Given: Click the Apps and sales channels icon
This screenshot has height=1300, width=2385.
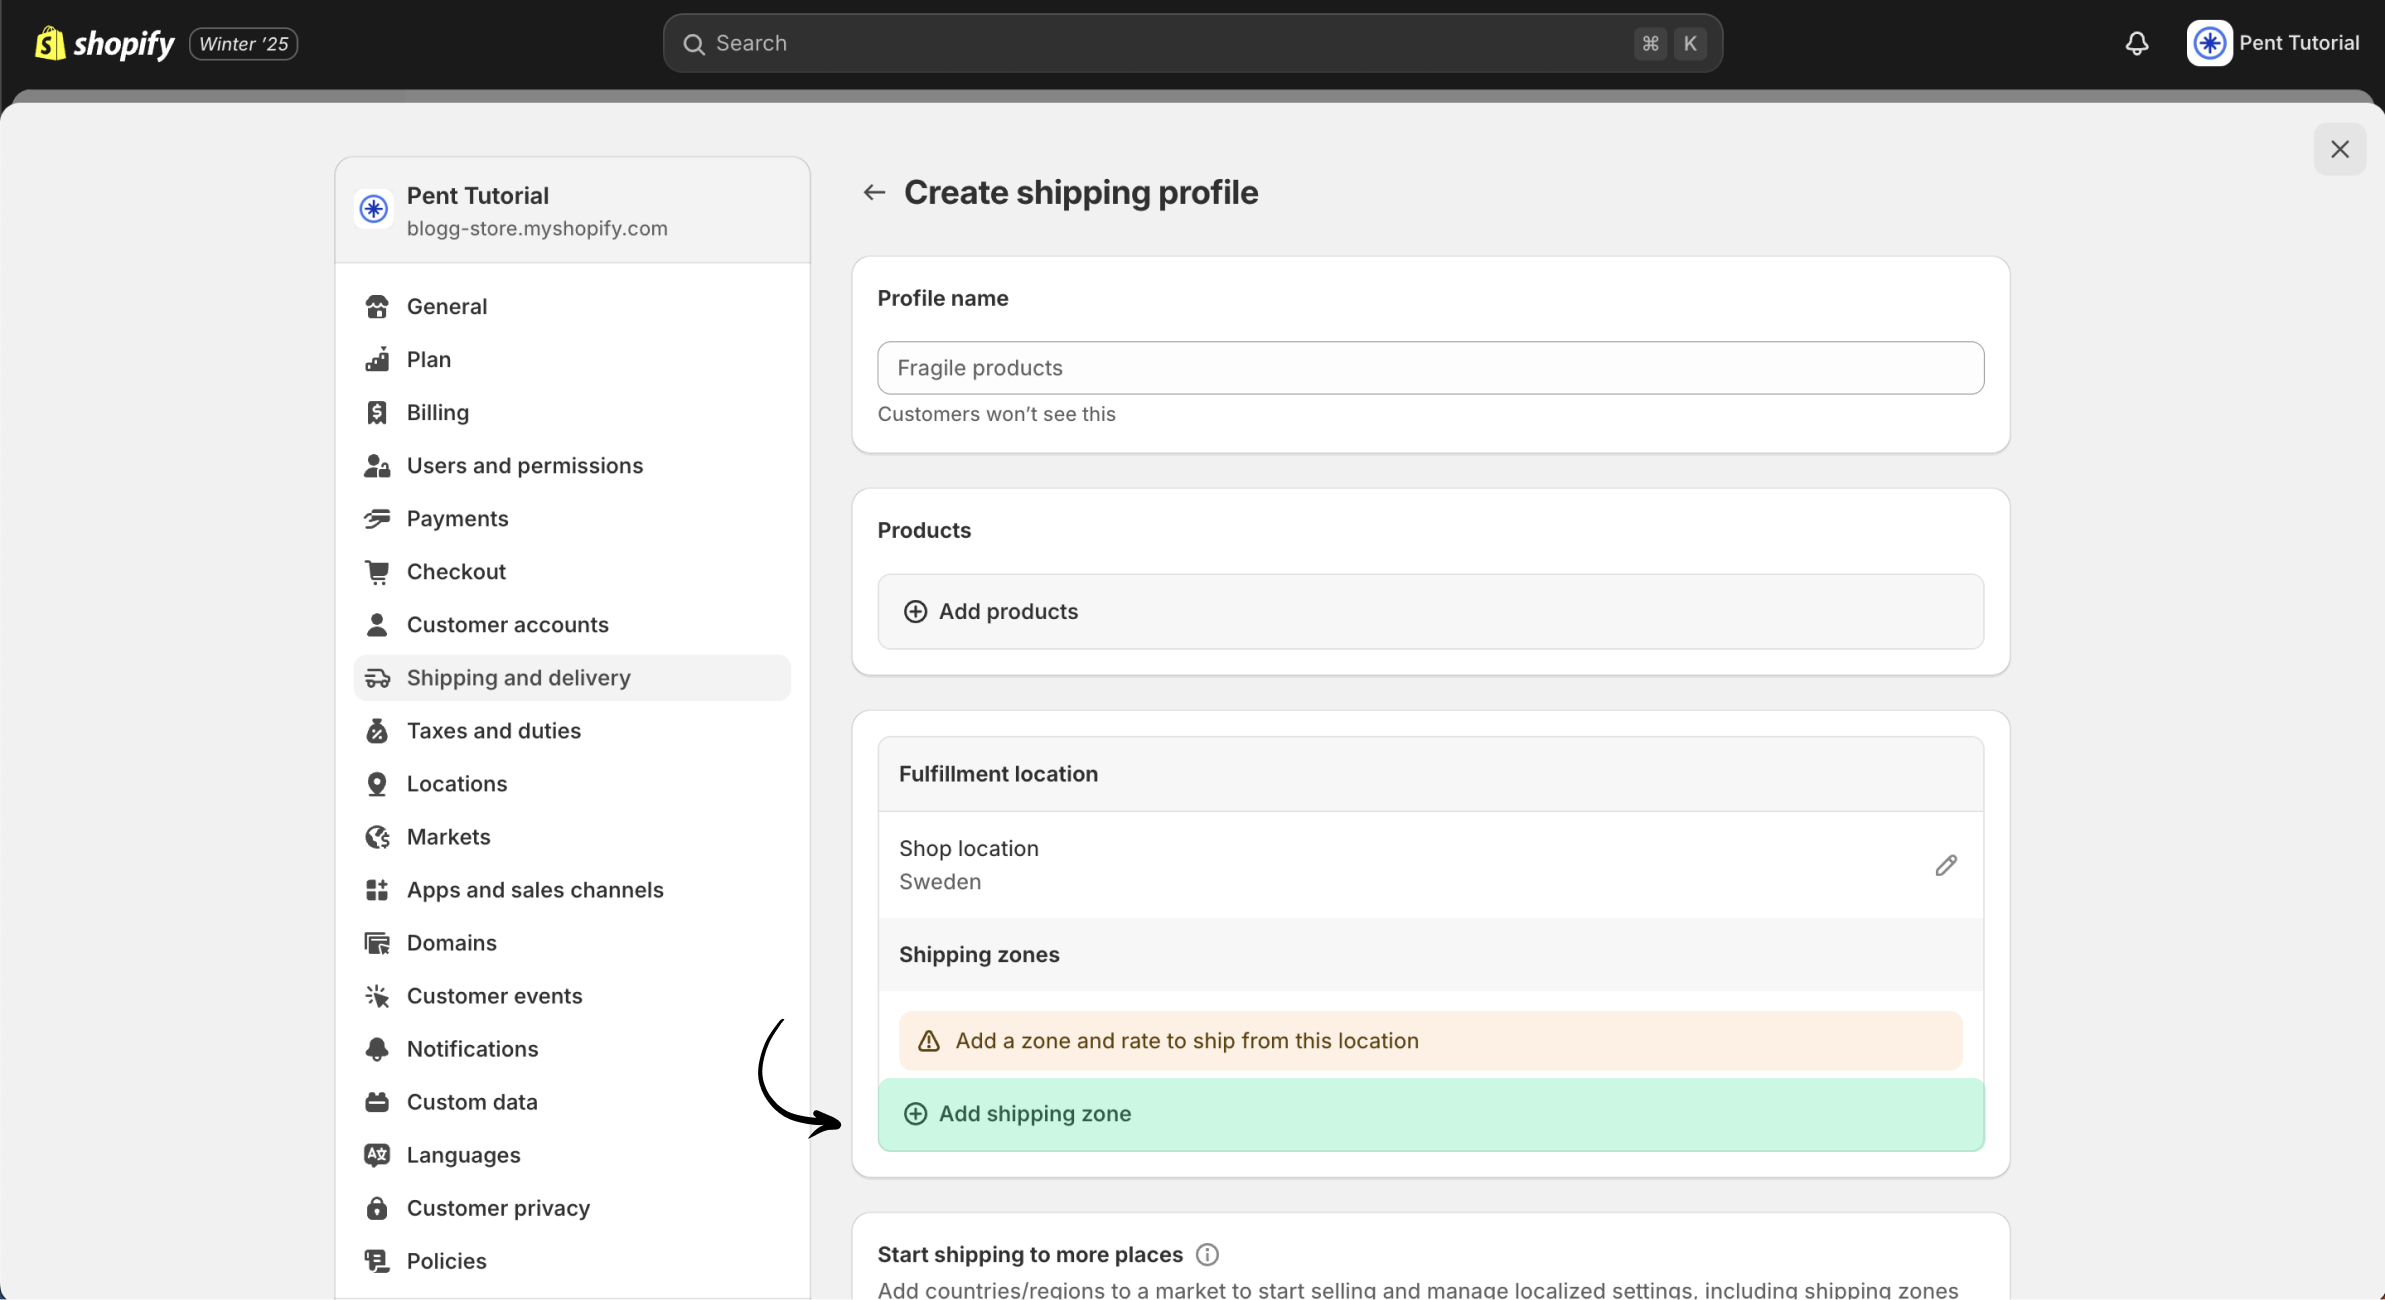Looking at the screenshot, I should [x=377, y=890].
